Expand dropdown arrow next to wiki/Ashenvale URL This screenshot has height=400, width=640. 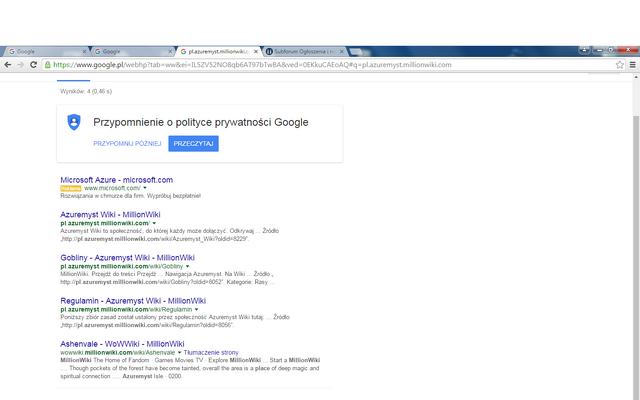[x=179, y=353]
